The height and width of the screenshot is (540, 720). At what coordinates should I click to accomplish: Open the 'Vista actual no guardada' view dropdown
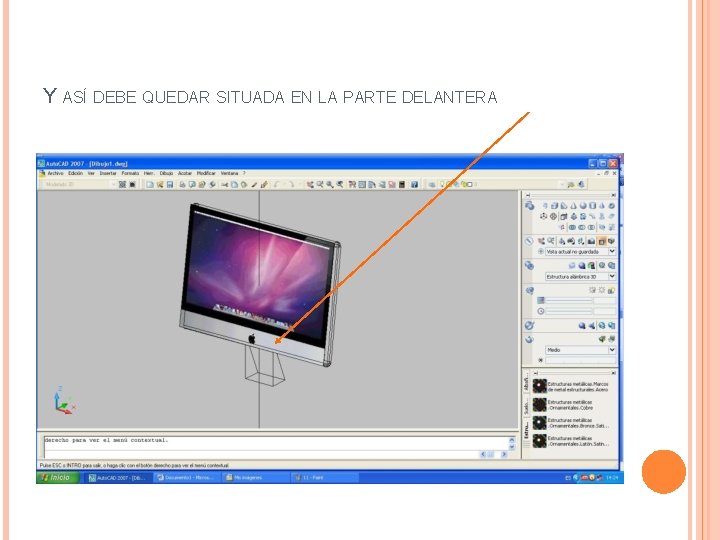[x=580, y=252]
